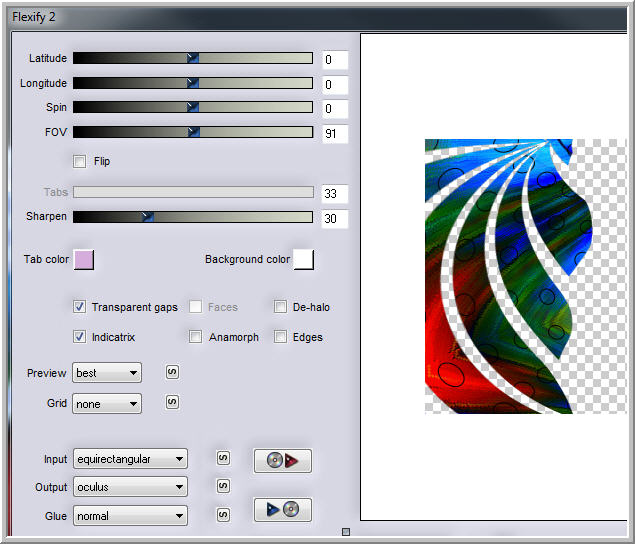Click the Sharpen slider handle

point(148,217)
